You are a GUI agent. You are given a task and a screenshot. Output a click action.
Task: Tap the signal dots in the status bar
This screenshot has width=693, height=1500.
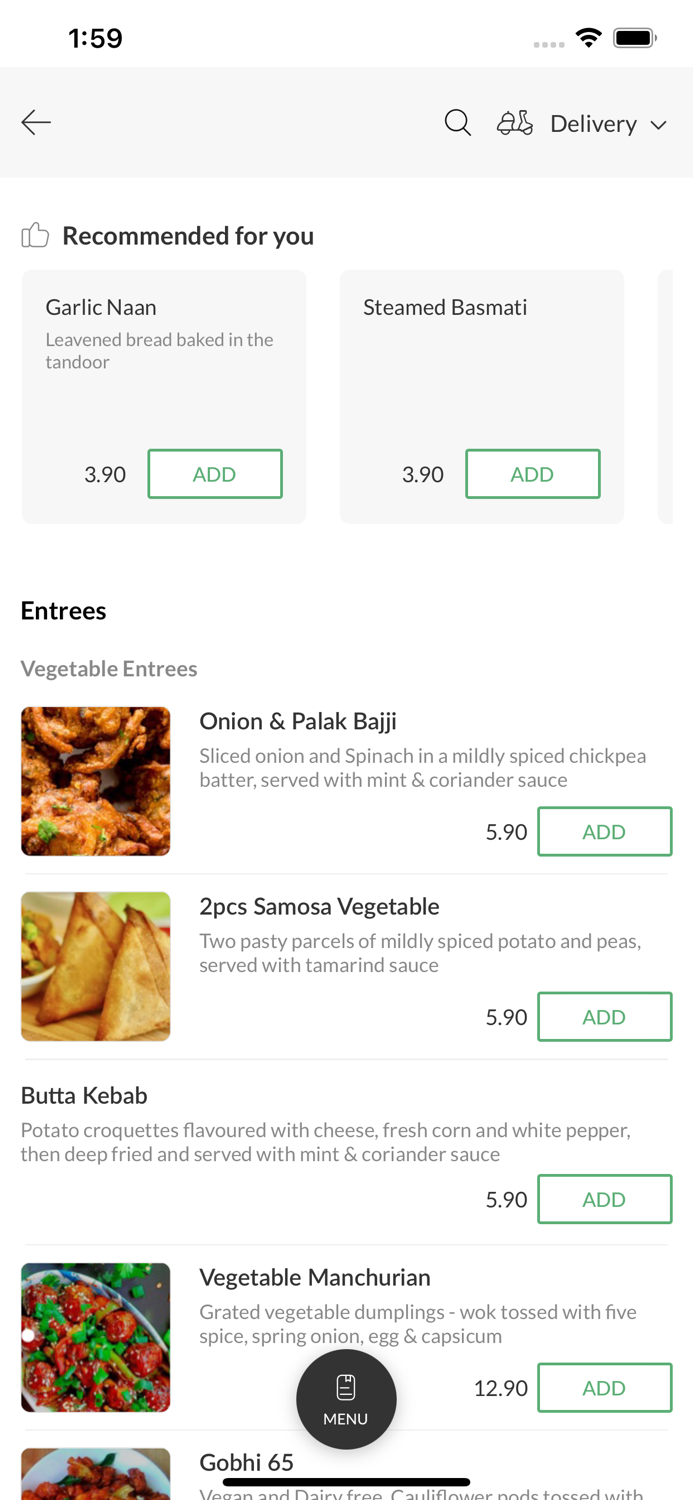549,43
